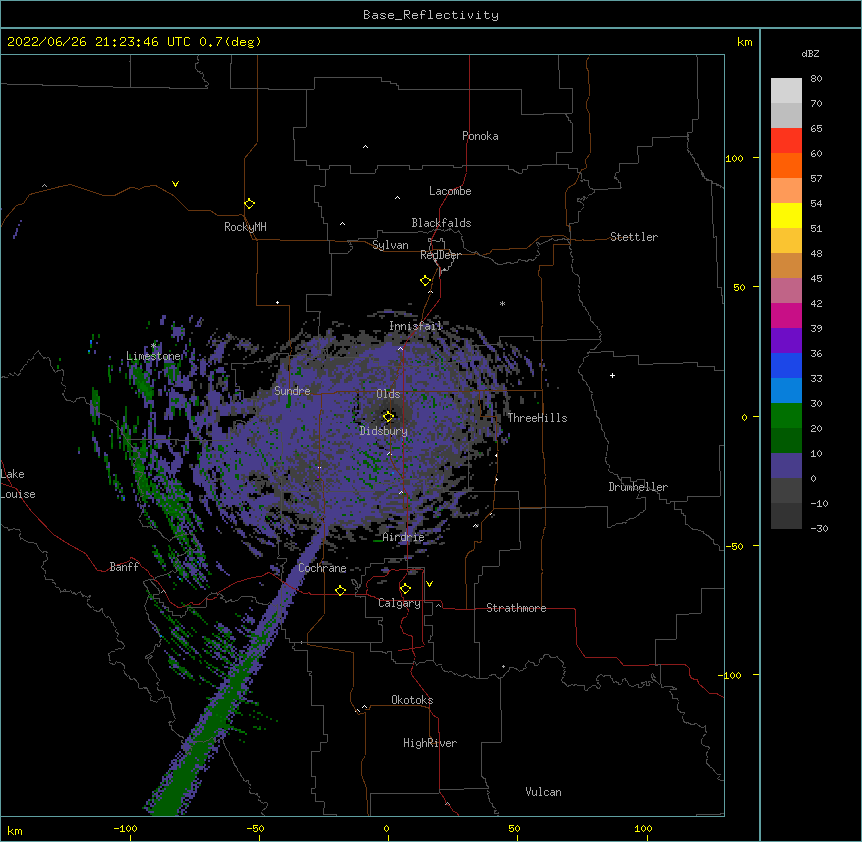This screenshot has width=862, height=842.
Task: Click the Limestone label
Action: point(153,356)
